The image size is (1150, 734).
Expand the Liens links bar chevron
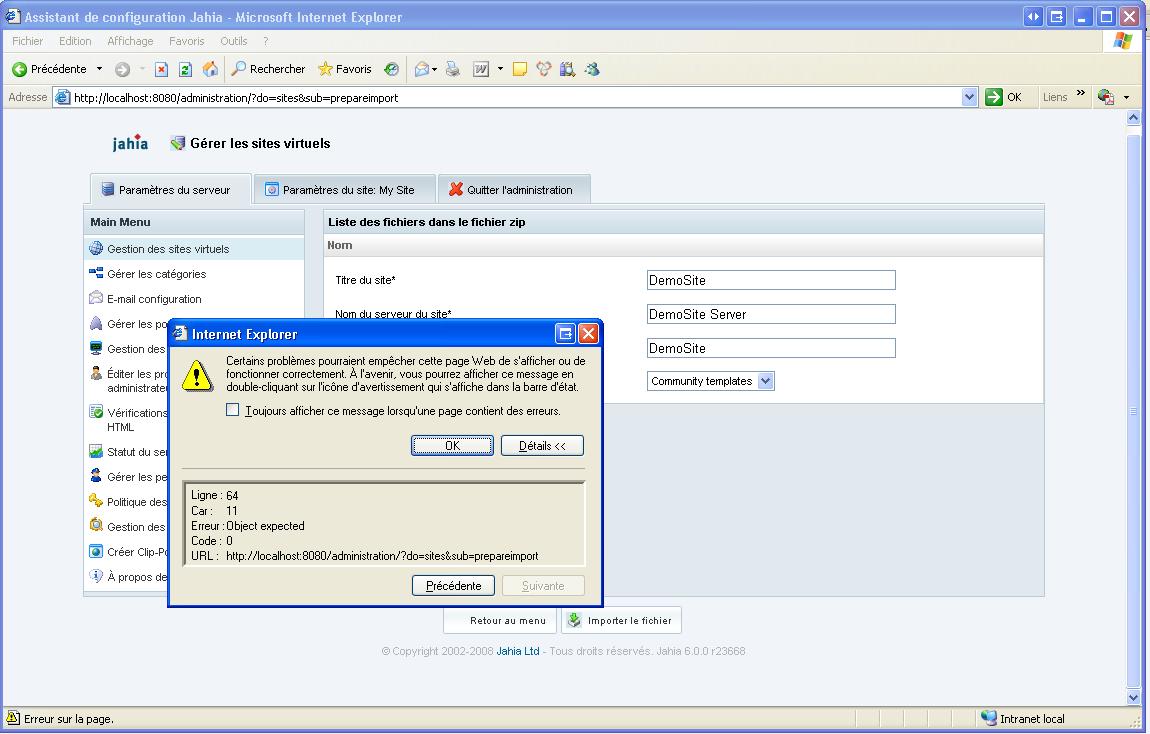pyautogui.click(x=1080, y=93)
